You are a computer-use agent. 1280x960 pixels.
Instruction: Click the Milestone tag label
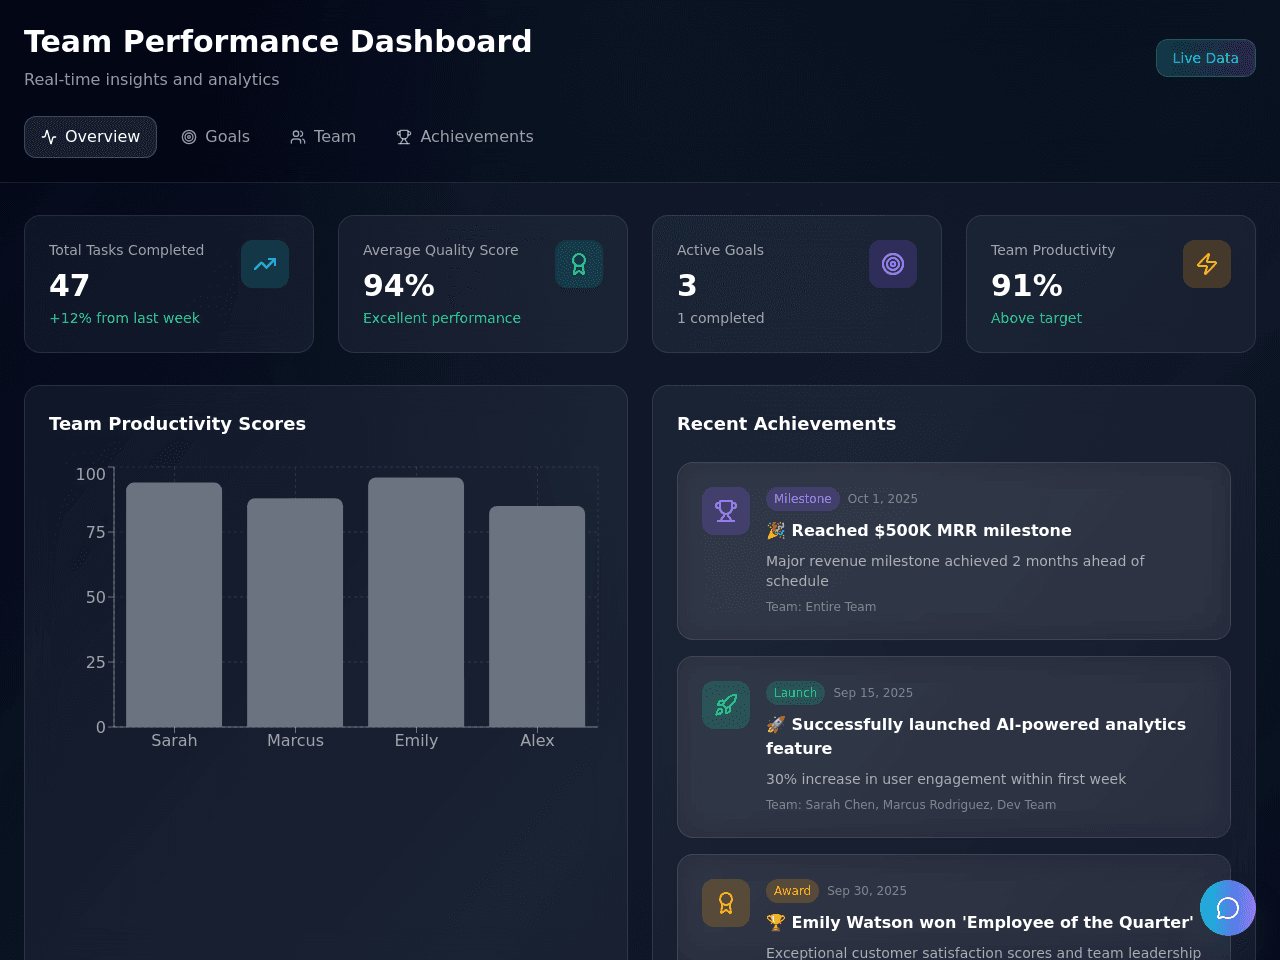[x=802, y=499]
